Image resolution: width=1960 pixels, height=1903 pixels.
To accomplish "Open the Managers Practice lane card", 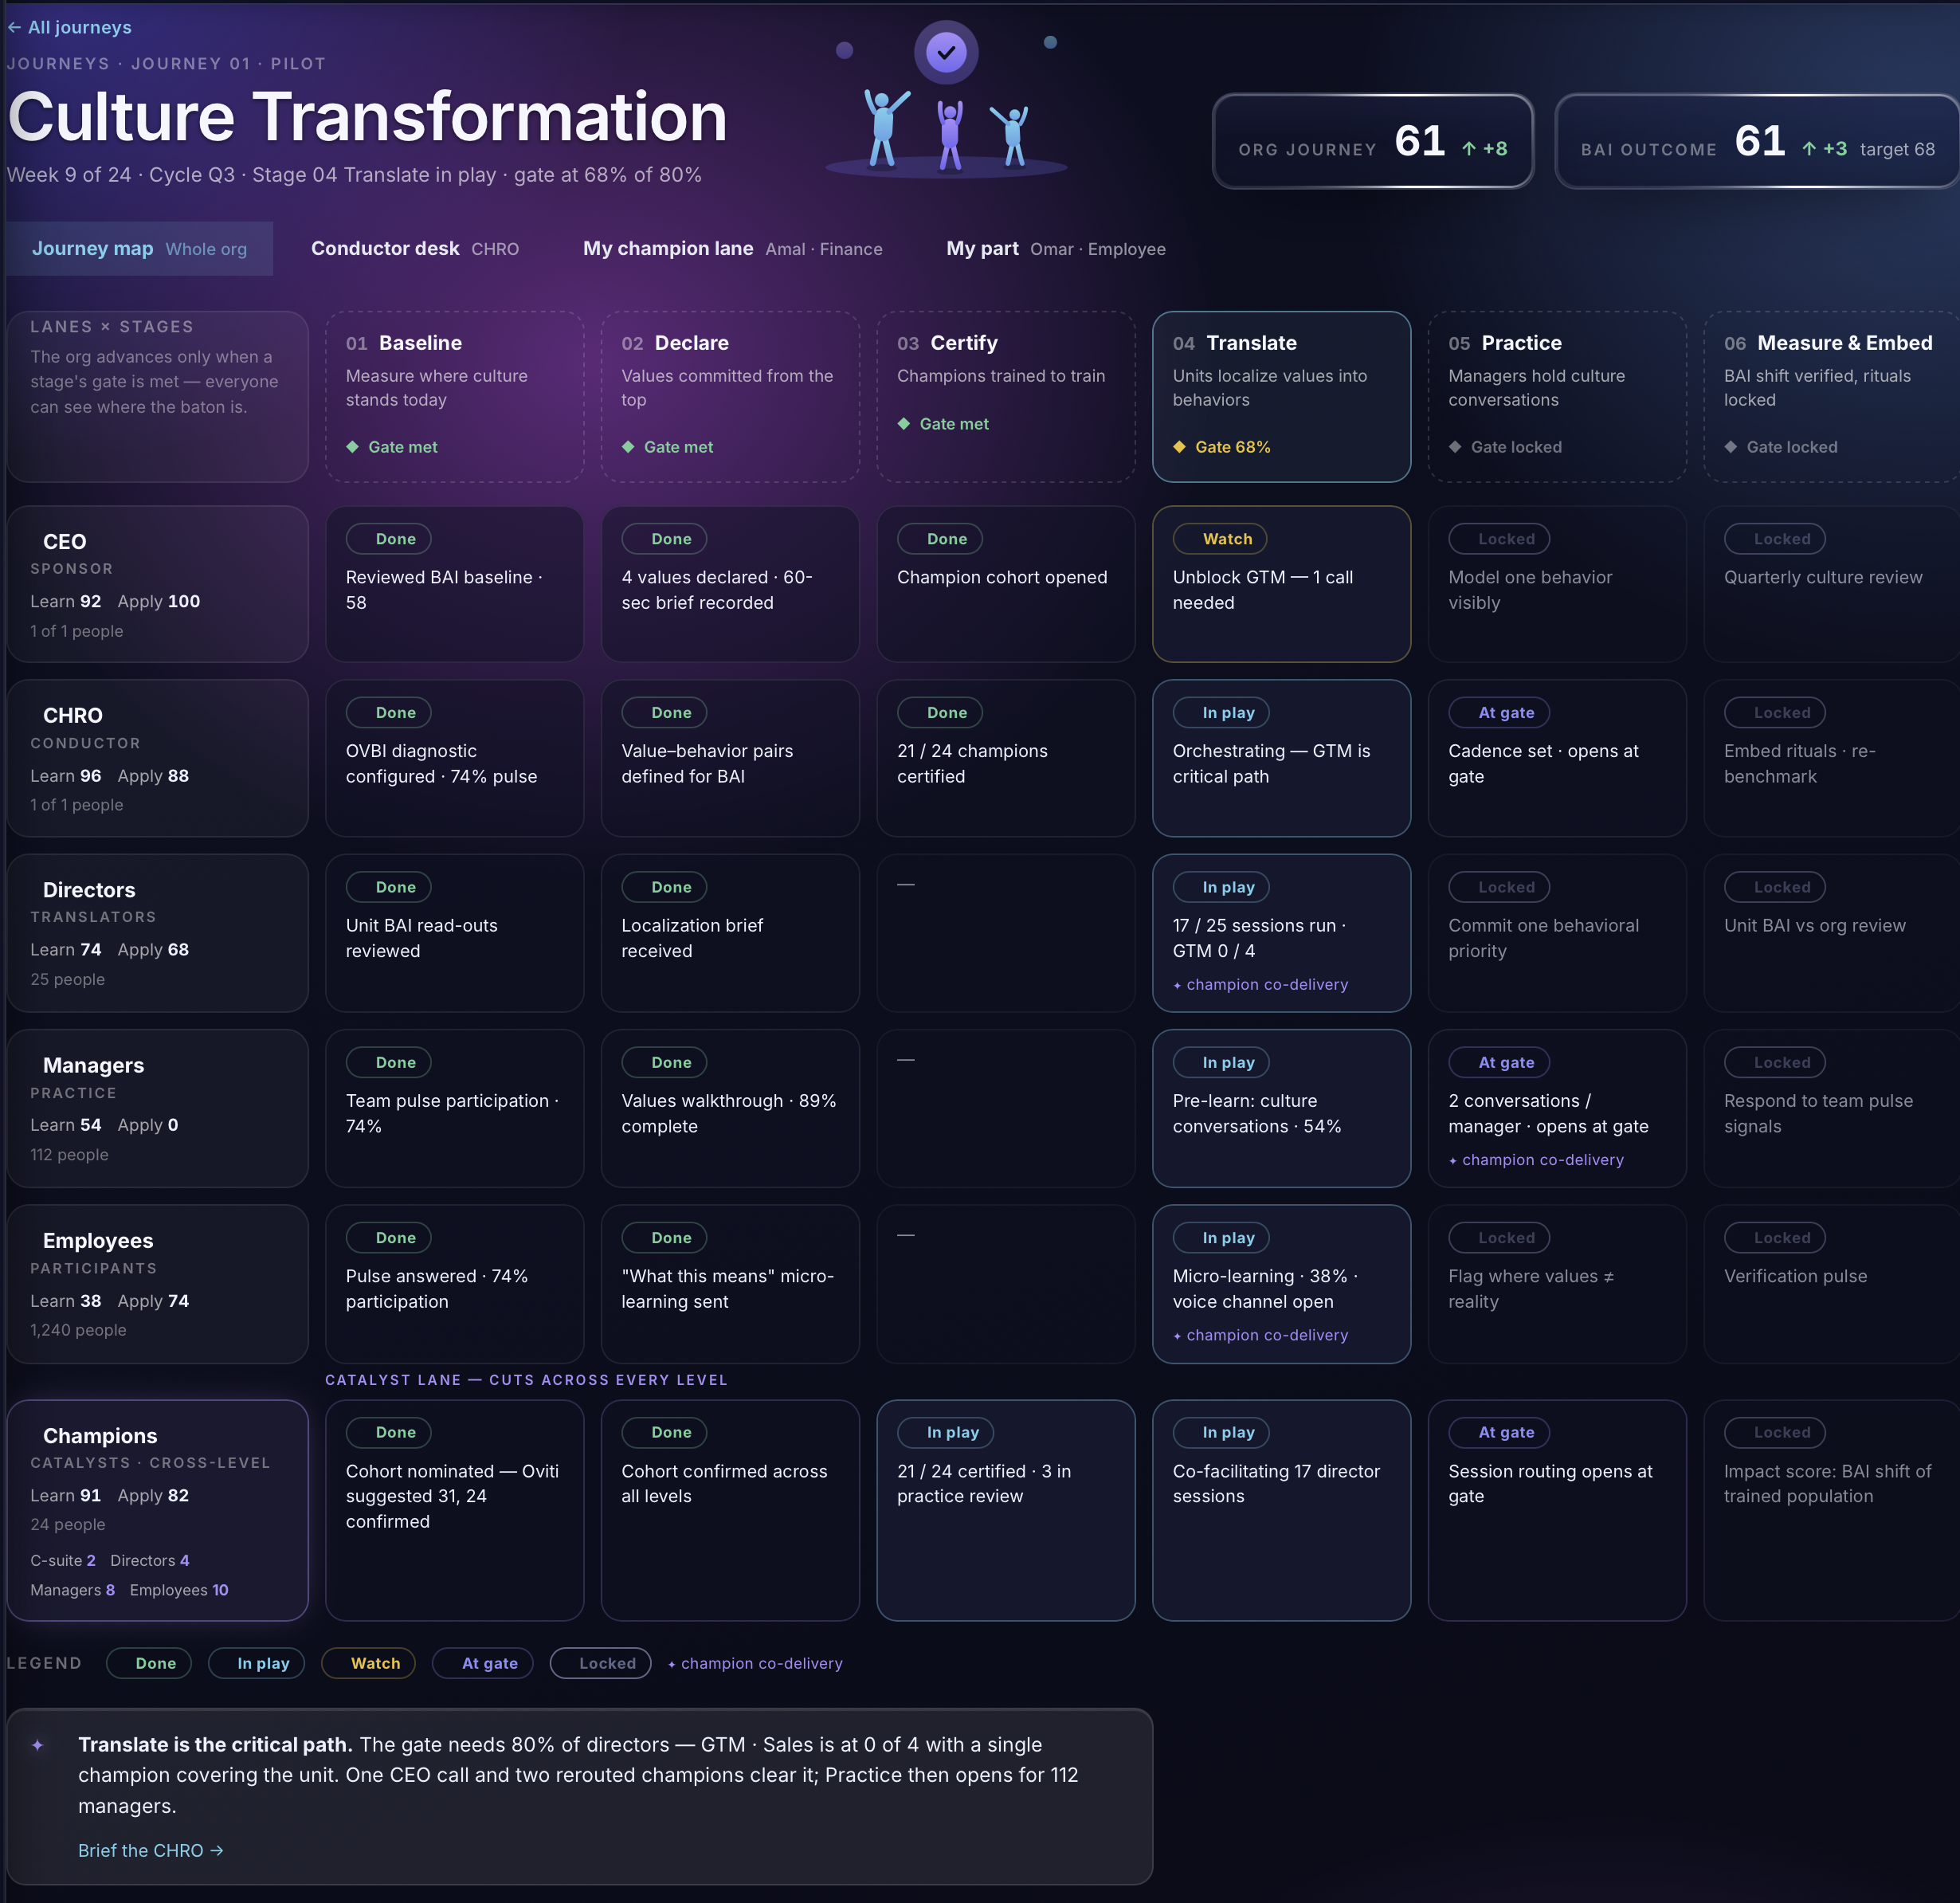I will 158,1109.
